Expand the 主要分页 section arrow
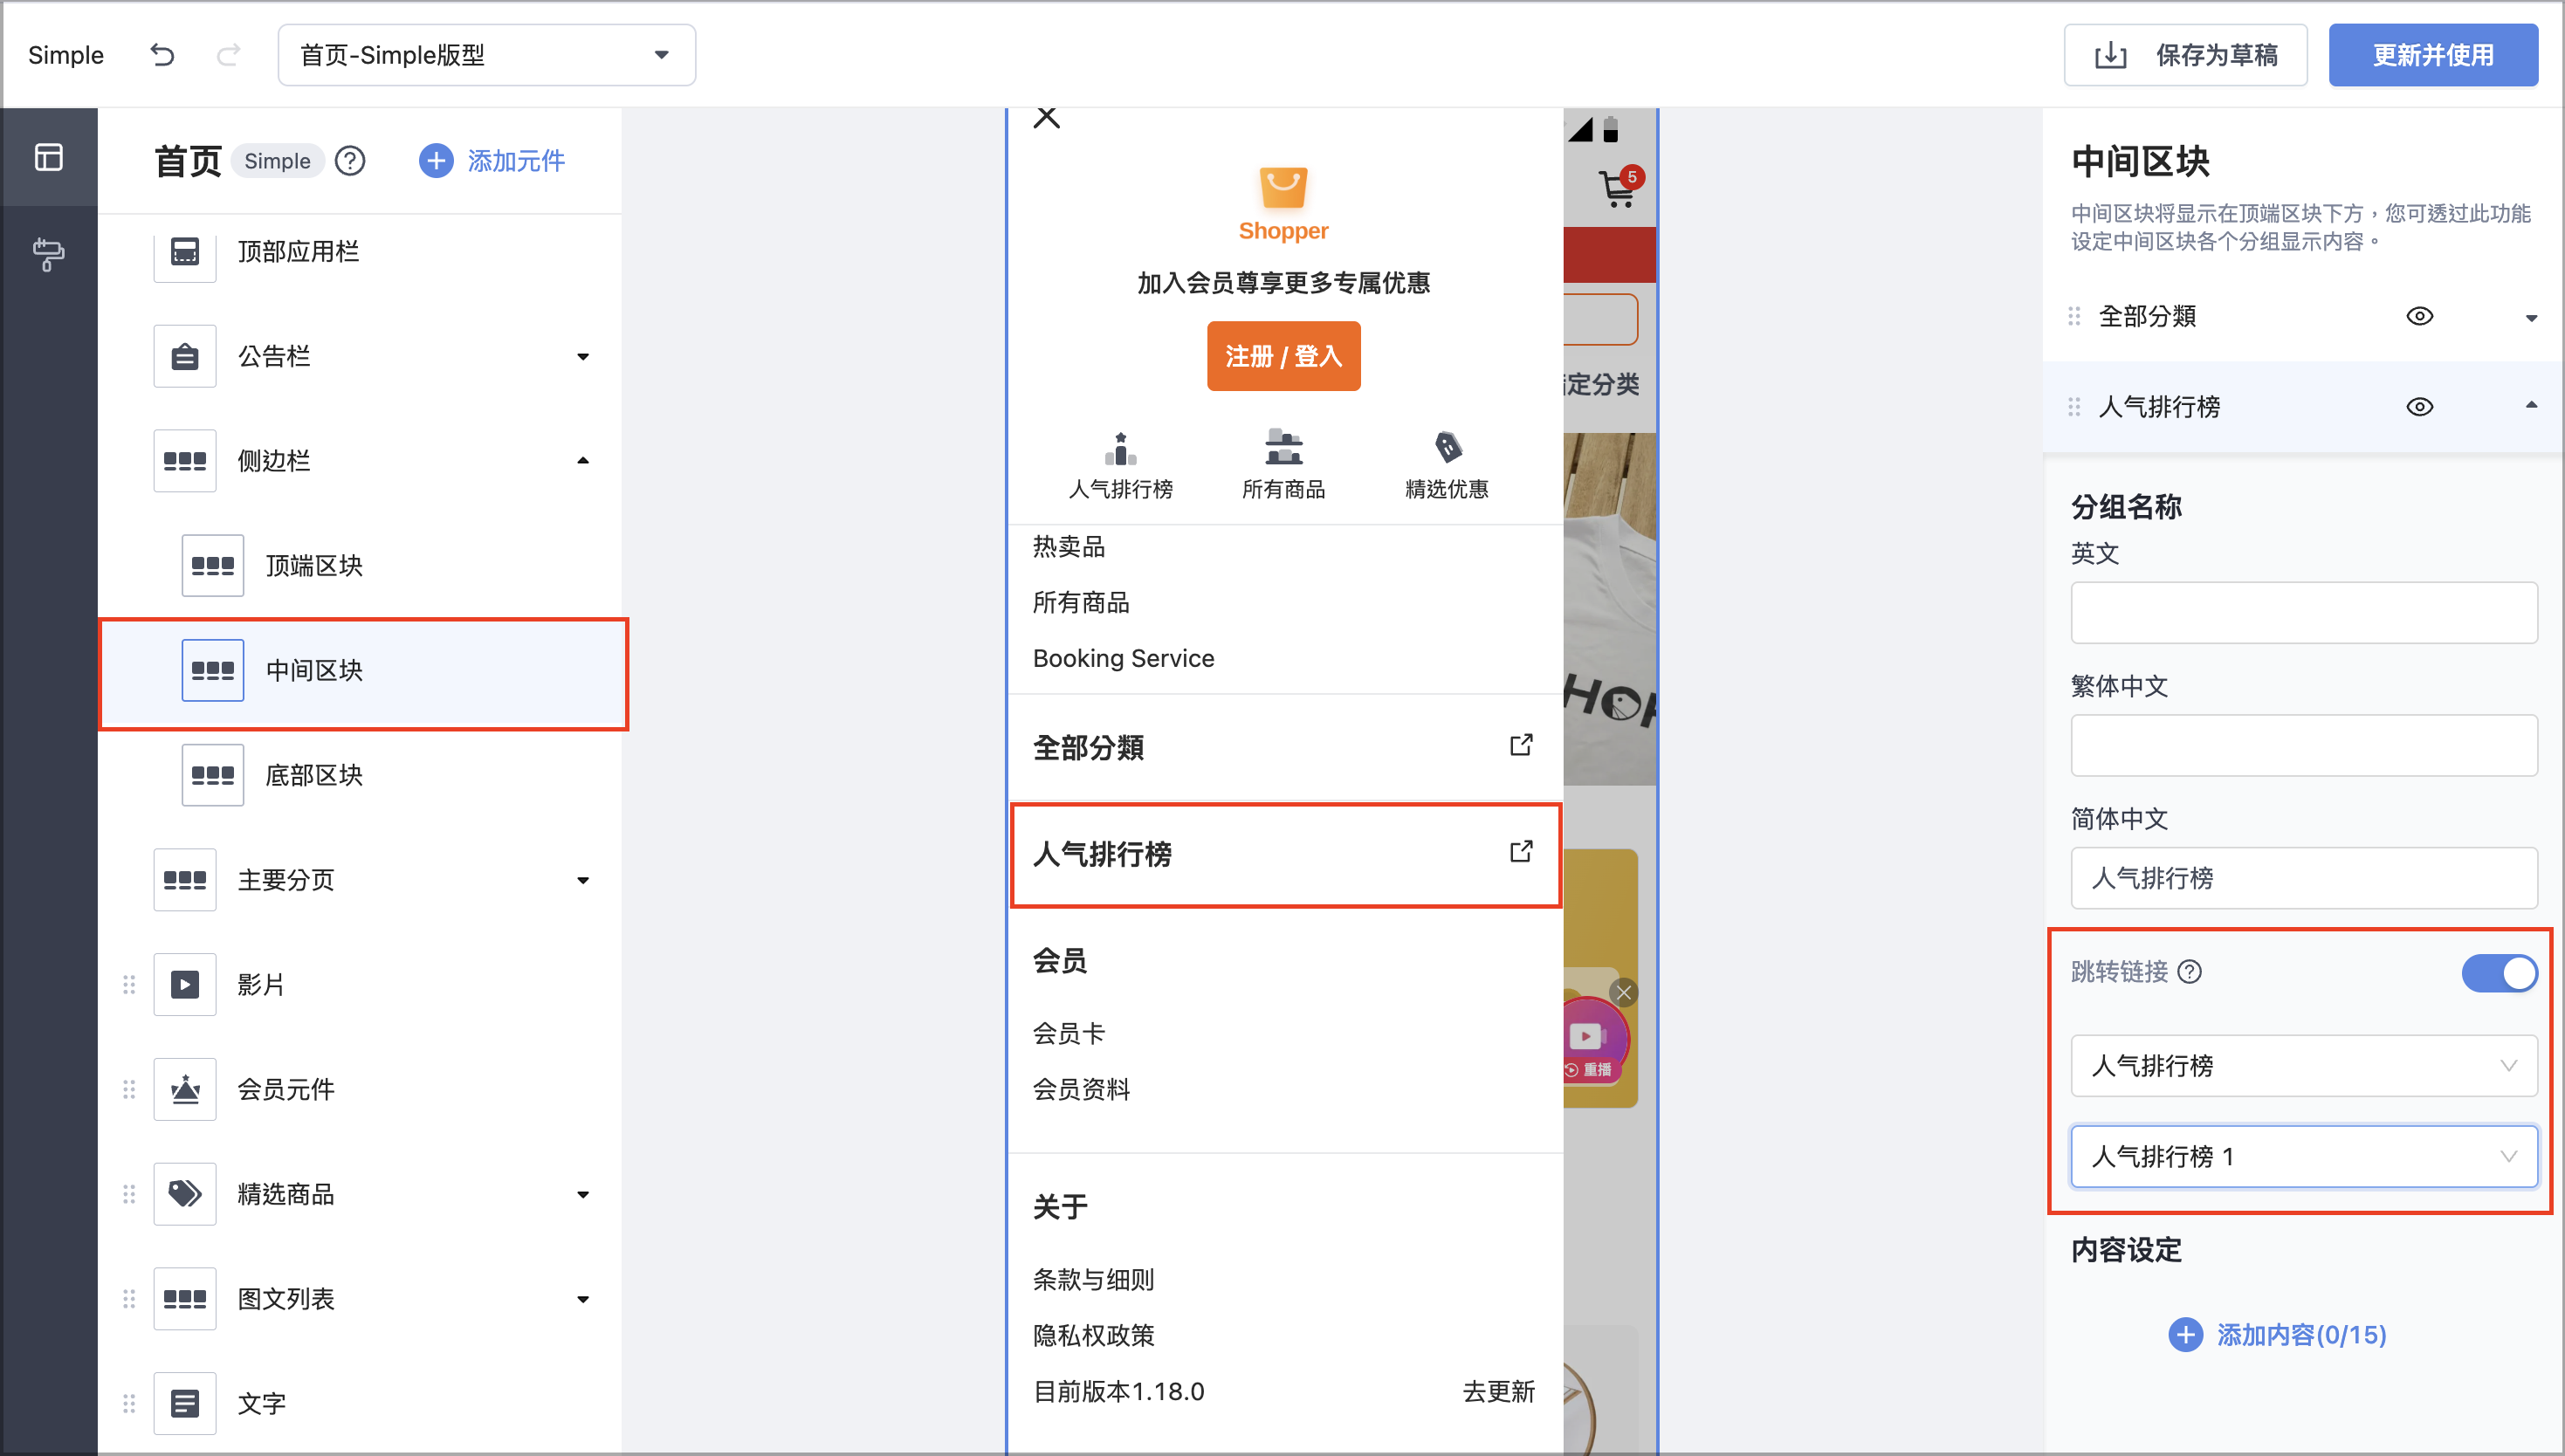This screenshot has height=1456, width=2565. (583, 881)
